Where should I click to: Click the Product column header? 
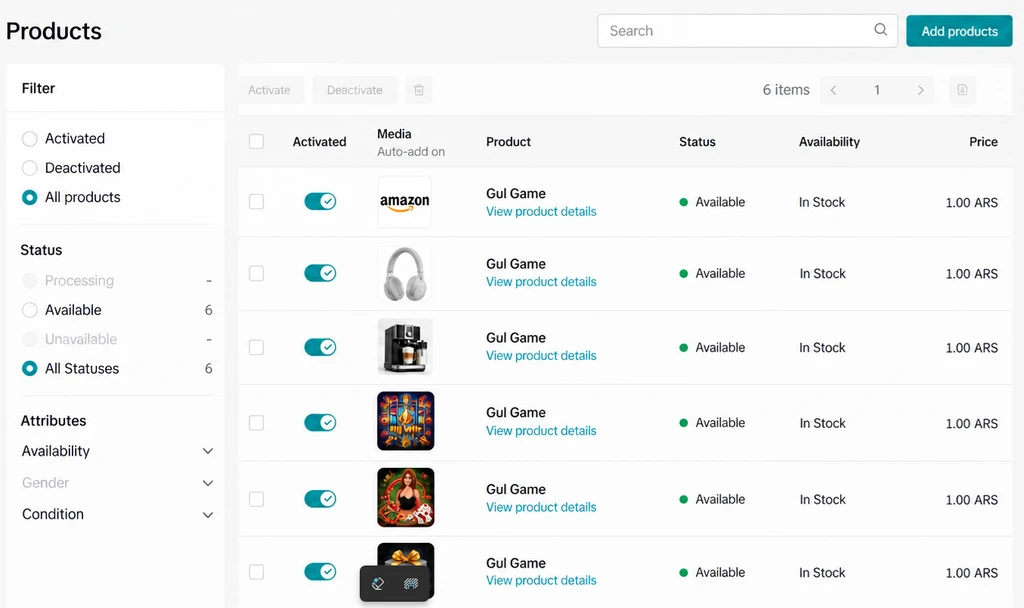pos(508,142)
